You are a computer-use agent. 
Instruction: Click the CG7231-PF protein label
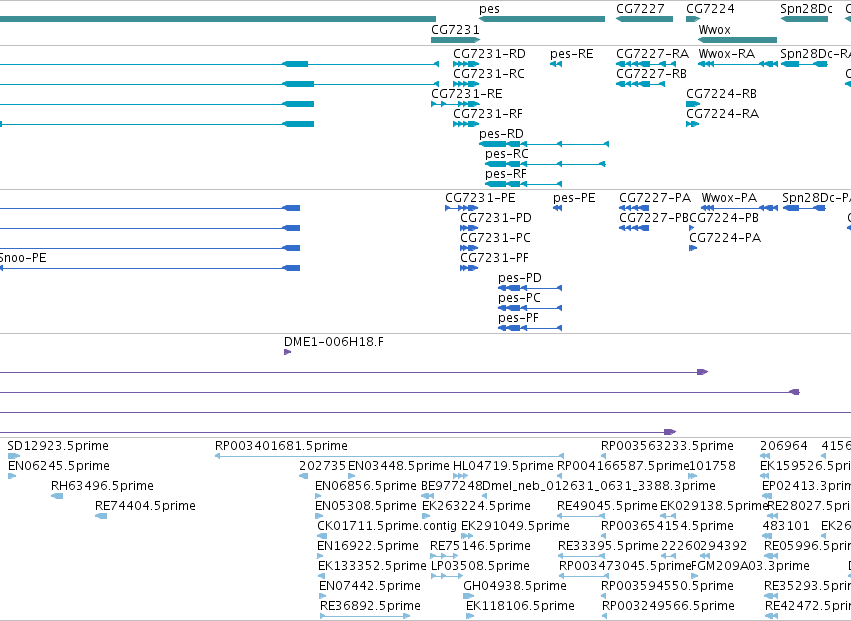(494, 258)
